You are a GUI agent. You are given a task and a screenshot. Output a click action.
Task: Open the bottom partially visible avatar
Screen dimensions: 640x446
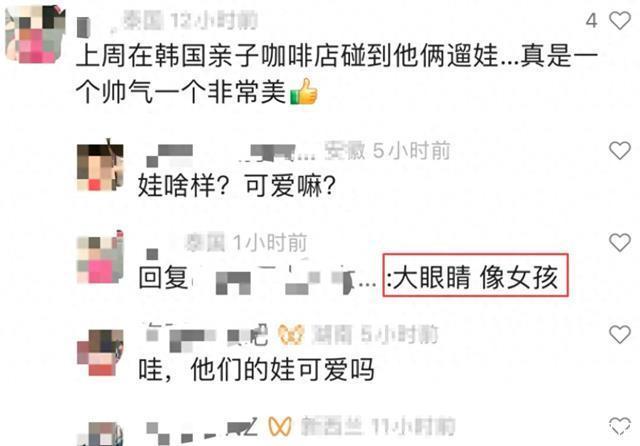pyautogui.click(x=100, y=434)
